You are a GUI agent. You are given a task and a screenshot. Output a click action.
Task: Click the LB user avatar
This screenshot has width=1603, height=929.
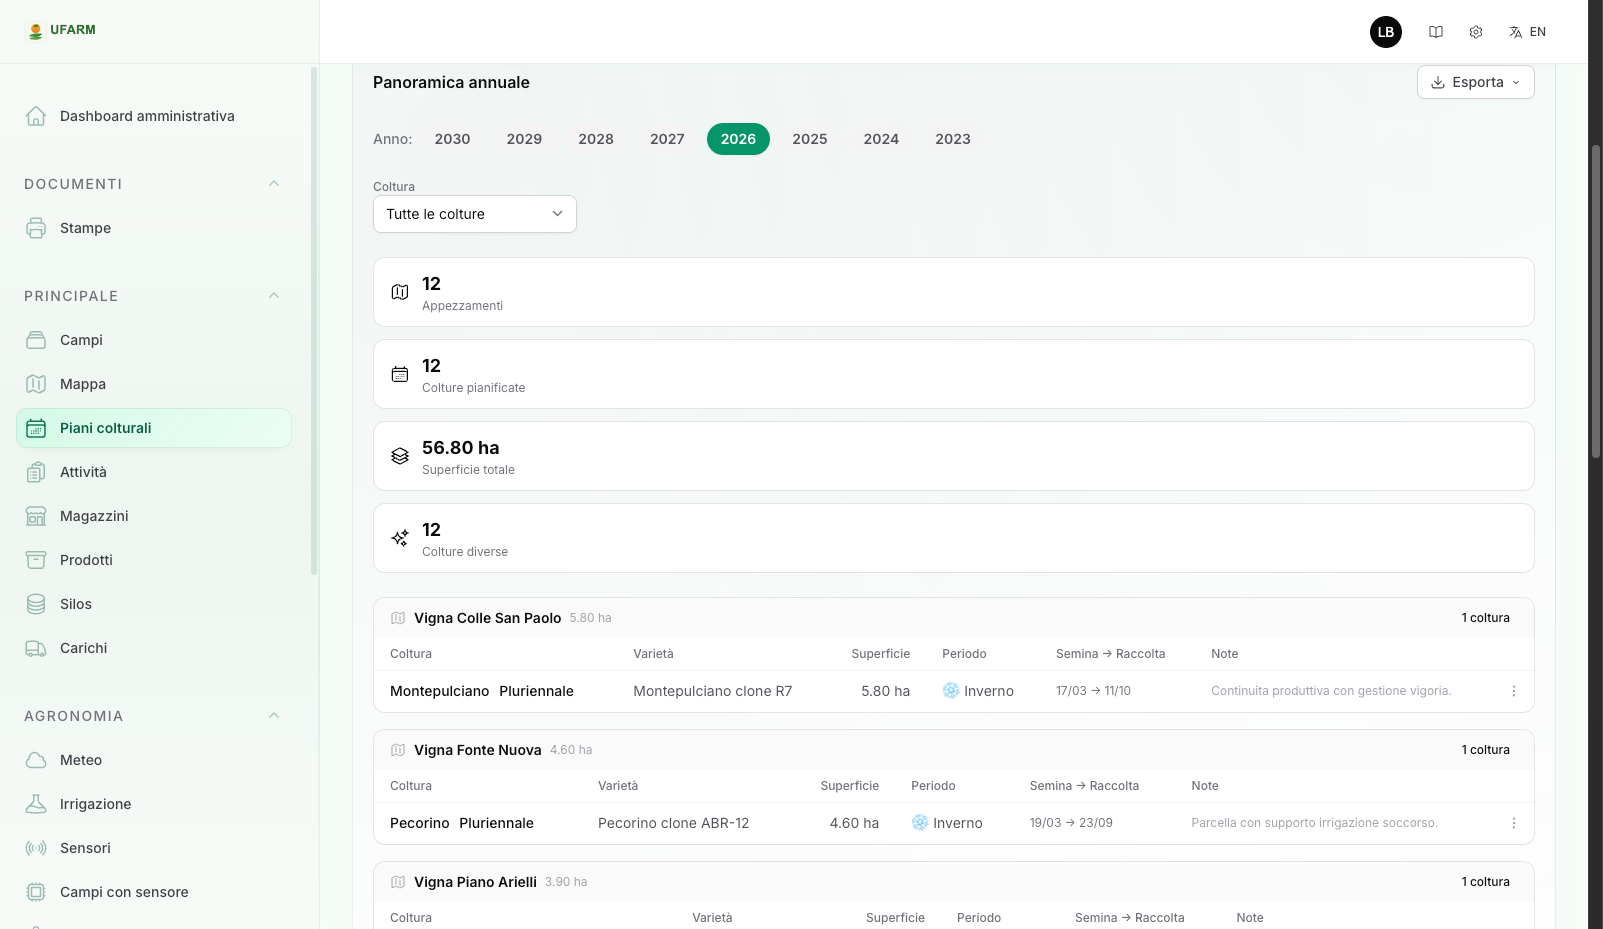(x=1385, y=32)
